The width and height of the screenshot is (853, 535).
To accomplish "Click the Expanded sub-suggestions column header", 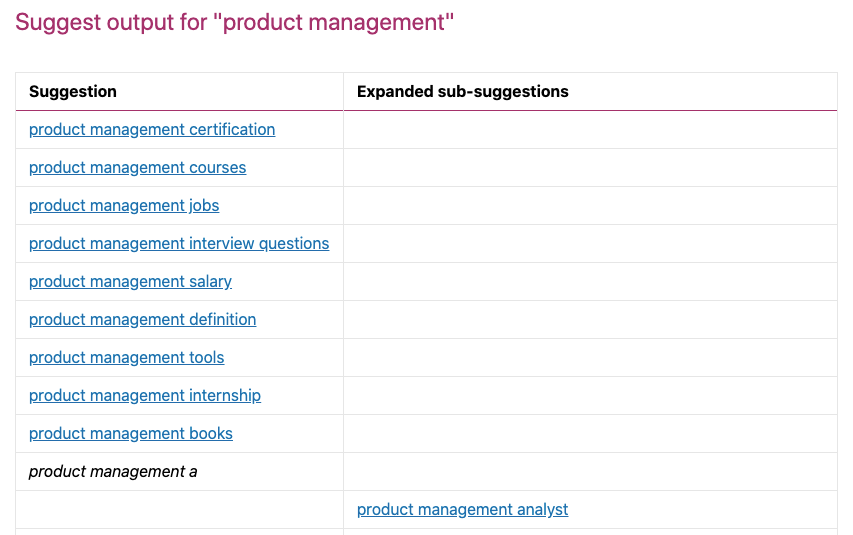I will pyautogui.click(x=462, y=91).
